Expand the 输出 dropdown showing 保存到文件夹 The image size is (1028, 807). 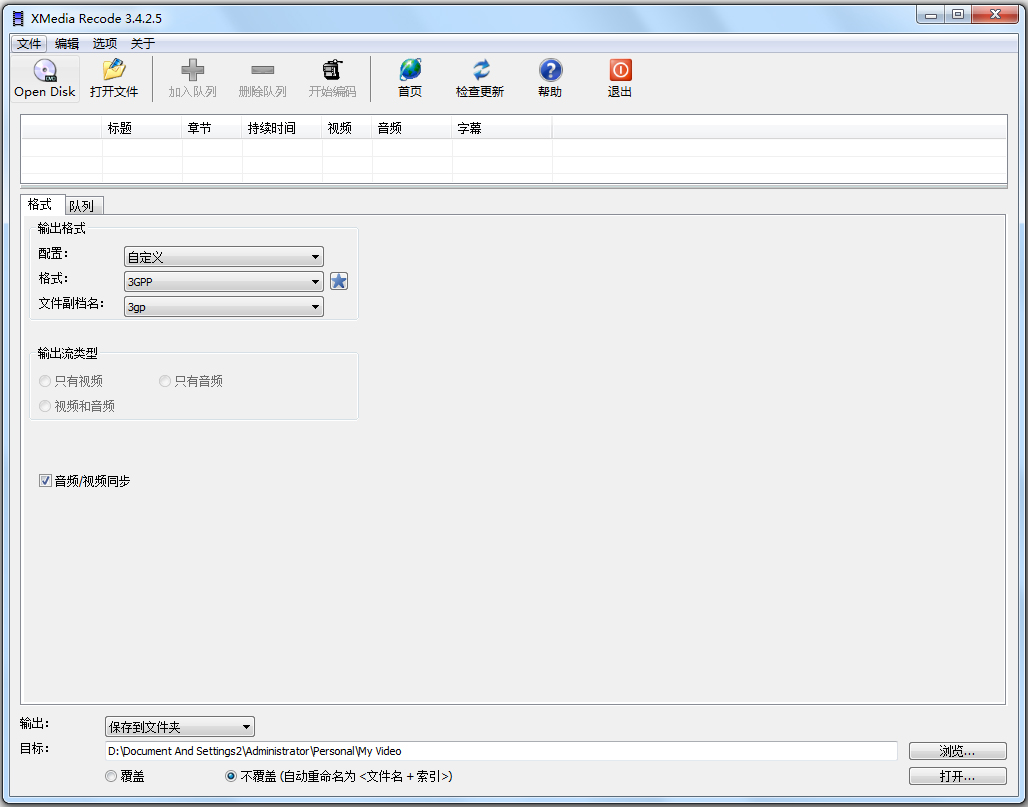click(180, 726)
